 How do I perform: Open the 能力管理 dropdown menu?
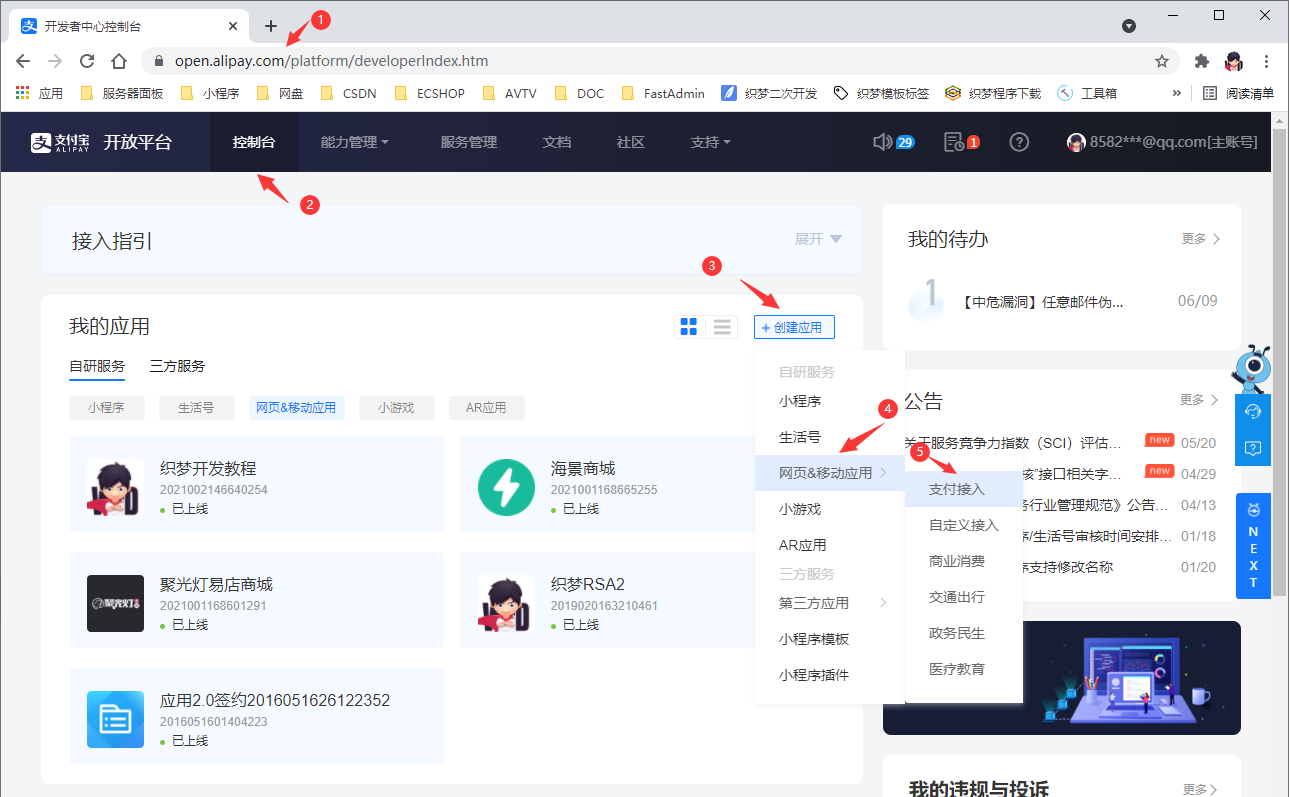tap(354, 142)
